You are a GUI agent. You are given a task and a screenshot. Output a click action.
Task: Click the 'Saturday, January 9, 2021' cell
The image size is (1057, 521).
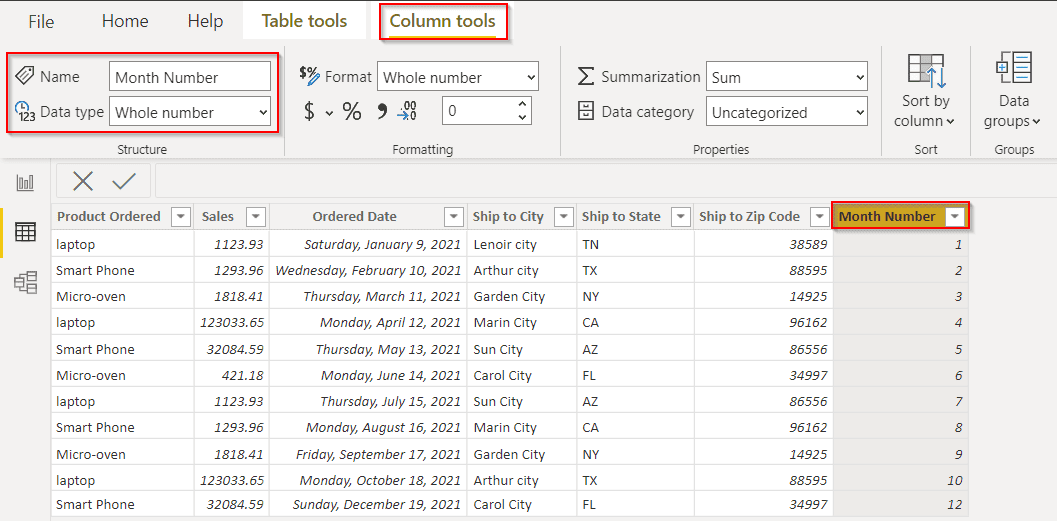pos(368,244)
